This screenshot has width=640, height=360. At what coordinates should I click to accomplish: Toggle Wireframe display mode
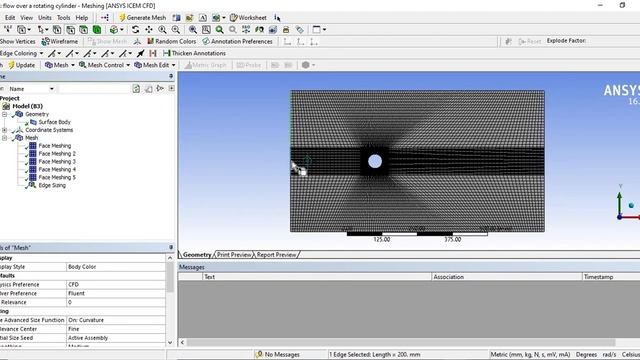(60, 41)
